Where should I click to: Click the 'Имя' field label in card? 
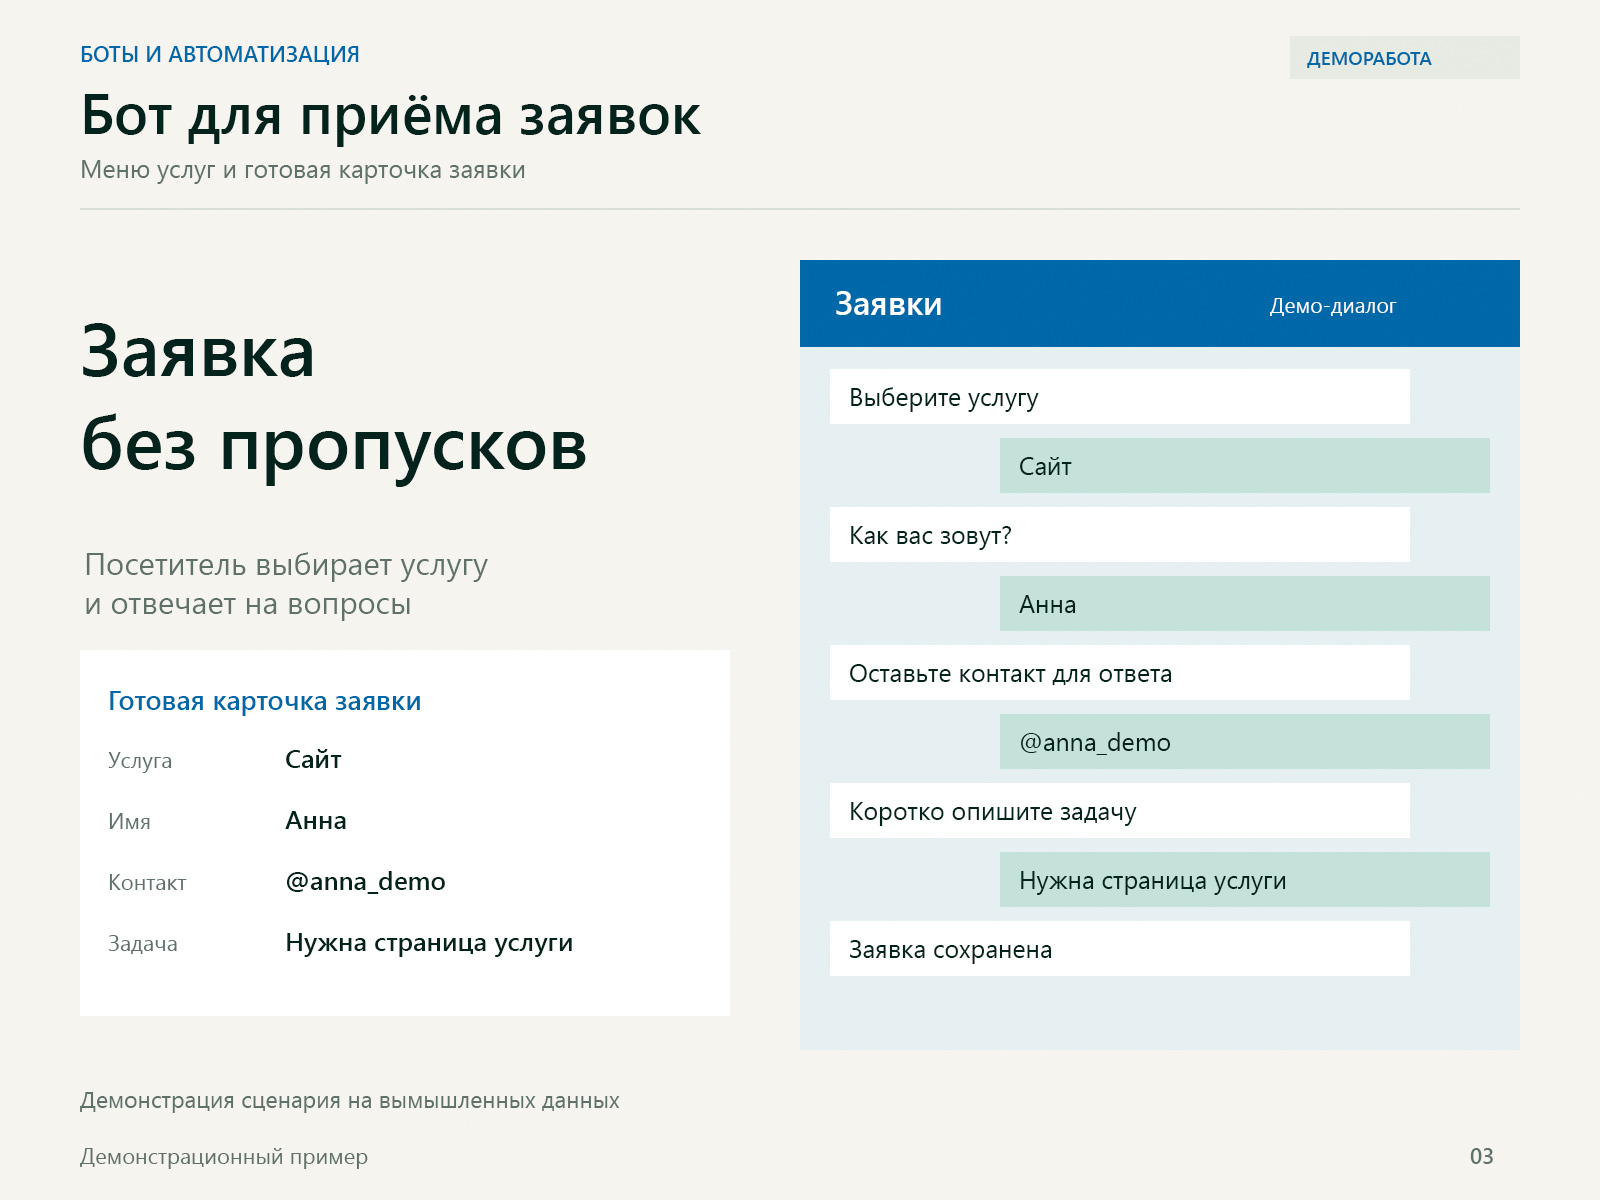coord(129,822)
